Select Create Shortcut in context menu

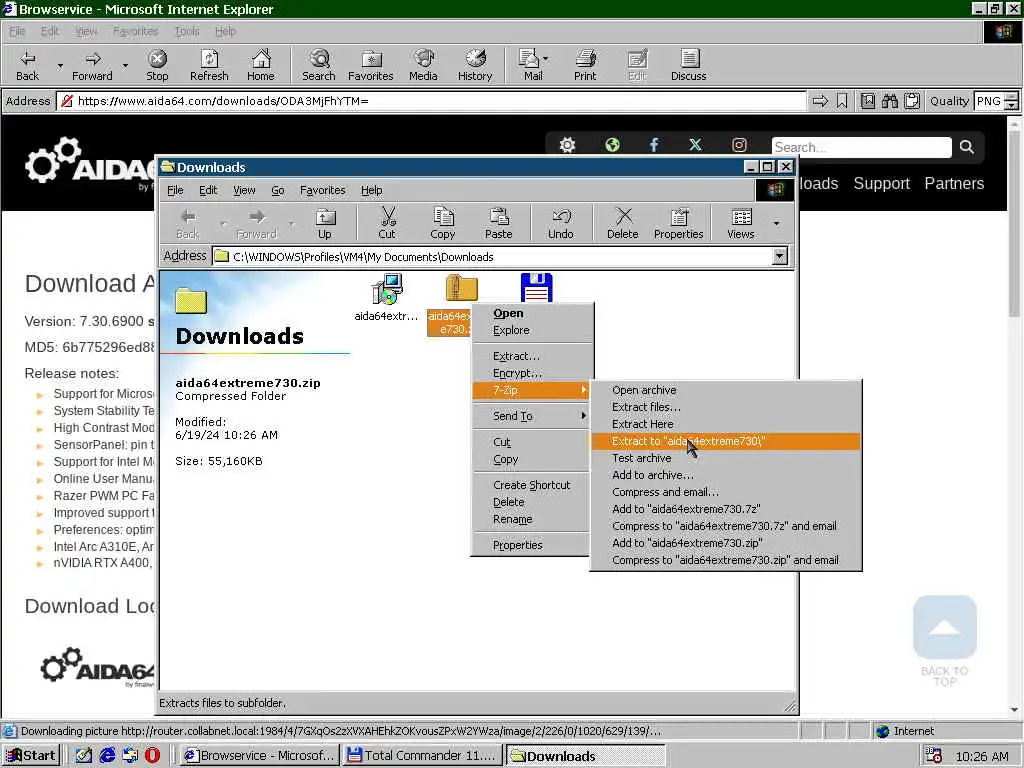[532, 485]
